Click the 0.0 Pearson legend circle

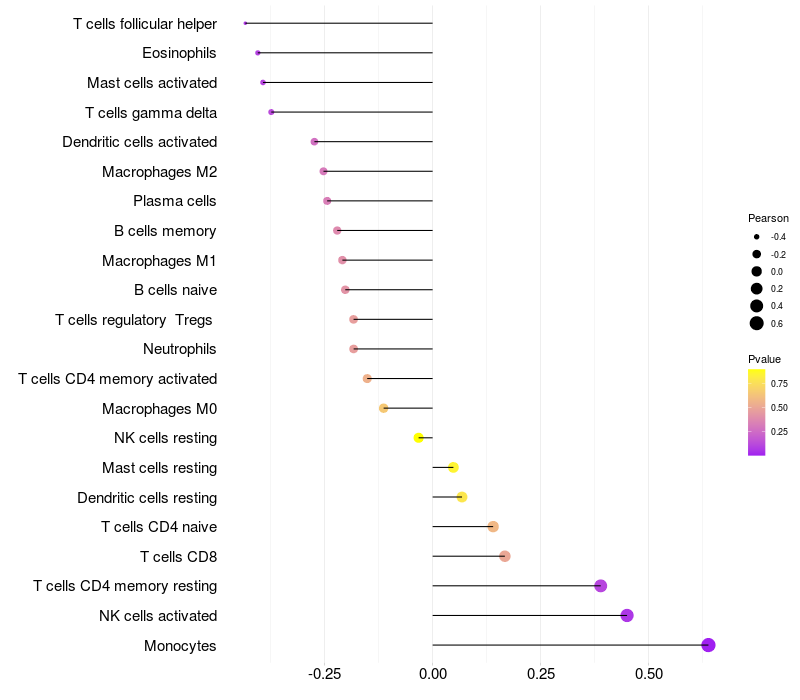point(757,271)
